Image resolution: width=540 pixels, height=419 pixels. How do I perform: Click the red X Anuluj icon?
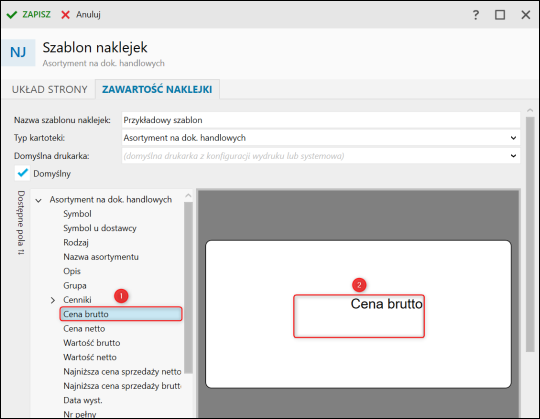pos(65,15)
